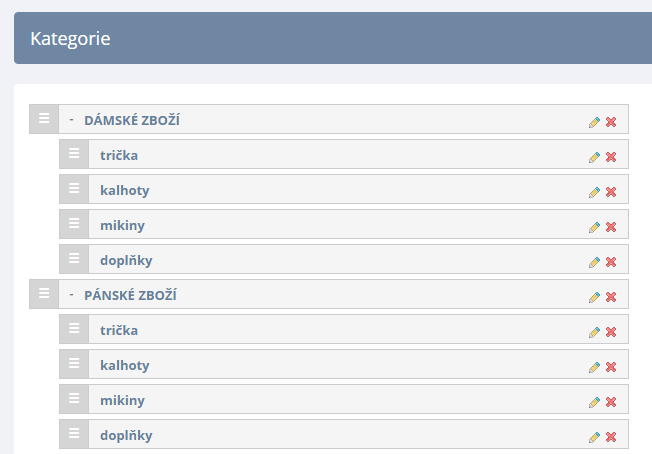Select kalhoty item under DÁMSKÉ ZBOŽÍ
Image resolution: width=652 pixels, height=454 pixels.
[x=358, y=190]
